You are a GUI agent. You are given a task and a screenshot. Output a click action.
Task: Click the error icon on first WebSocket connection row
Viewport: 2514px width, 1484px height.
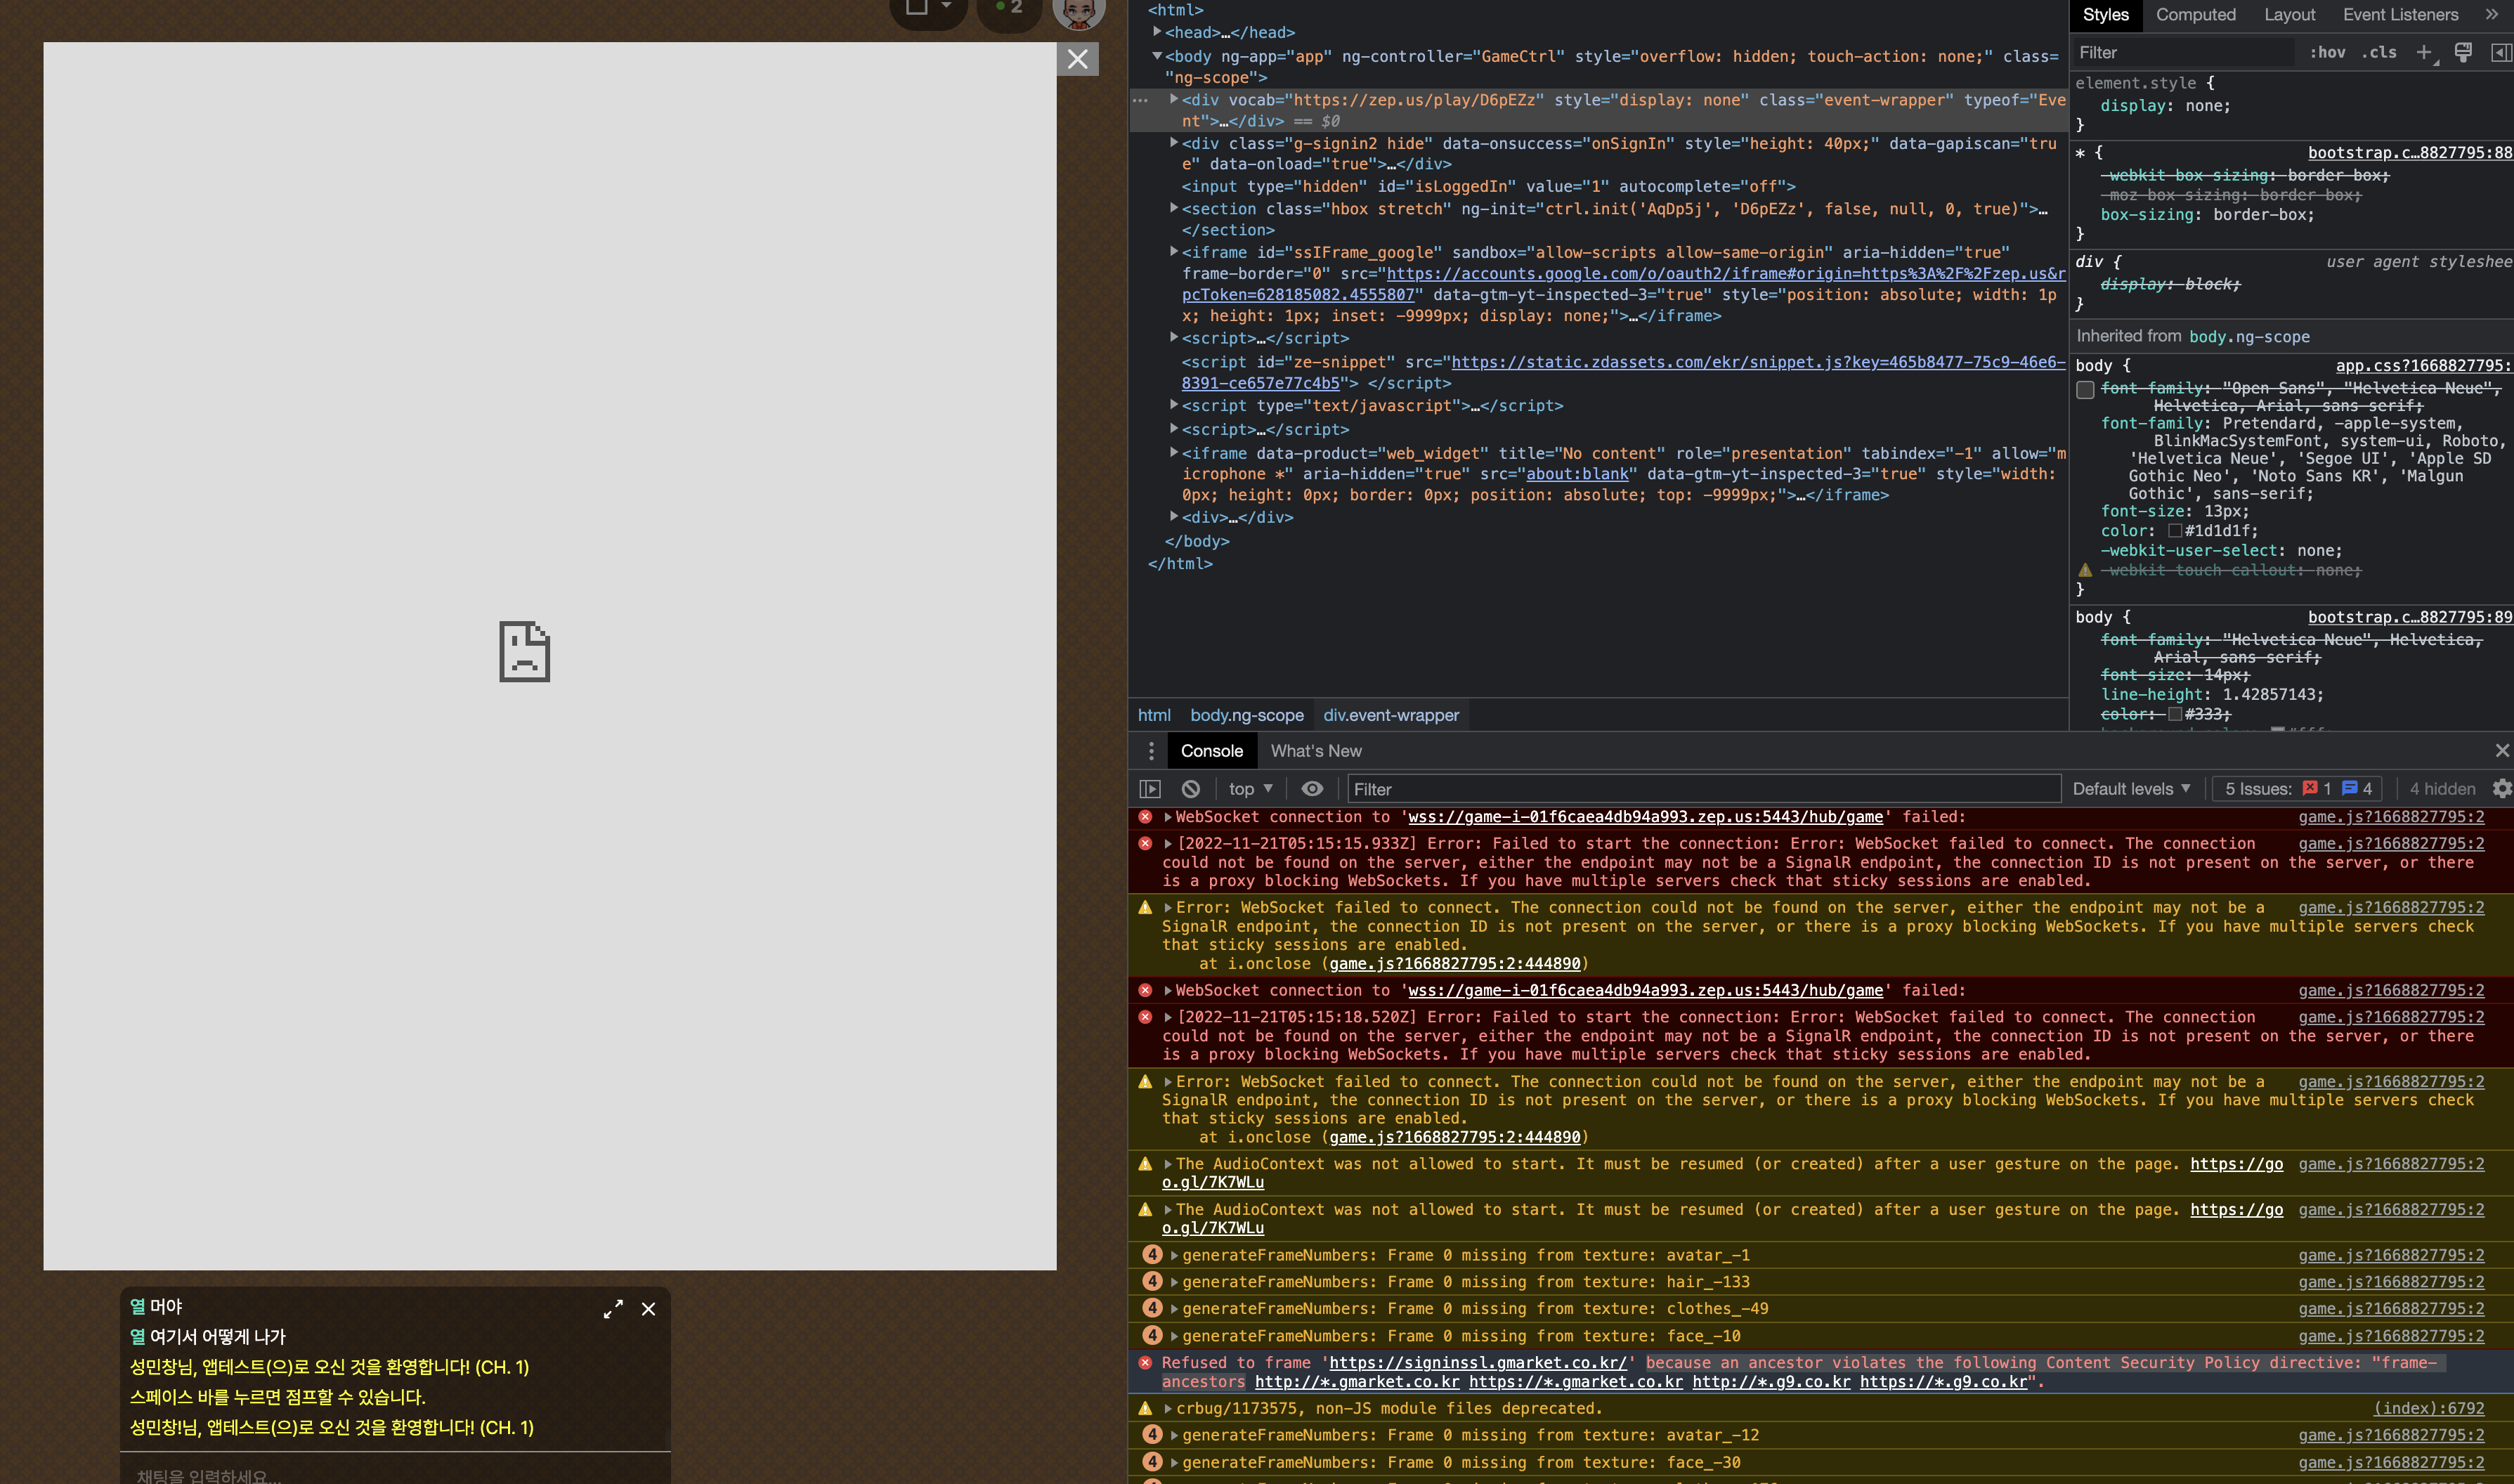pyautogui.click(x=1145, y=817)
